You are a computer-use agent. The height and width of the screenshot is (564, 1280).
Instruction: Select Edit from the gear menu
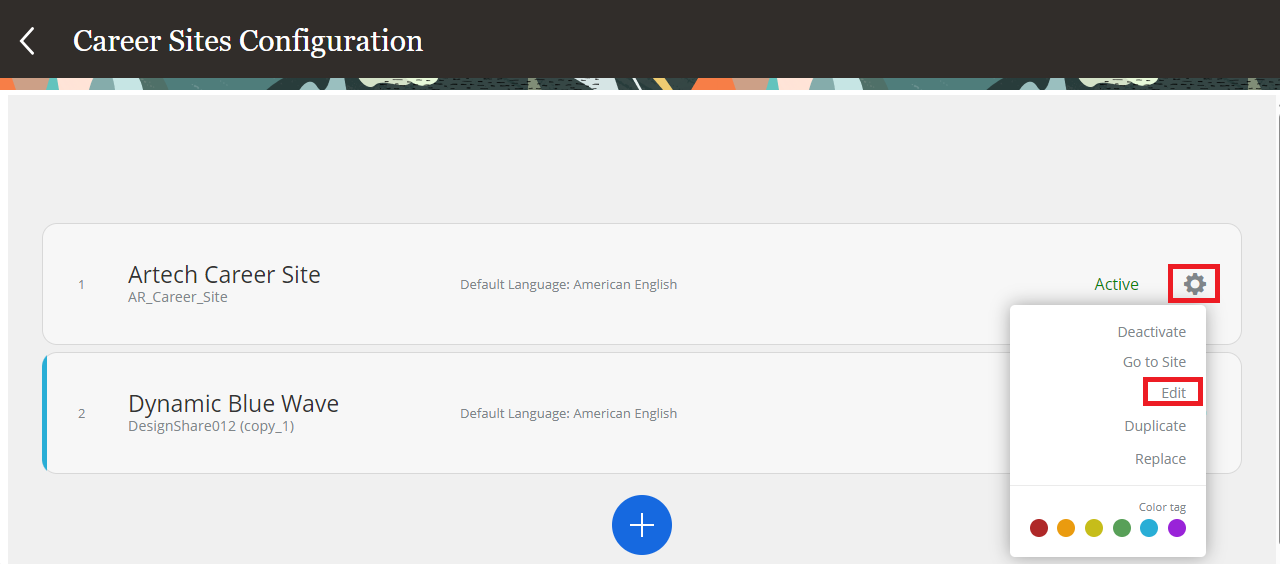1173,393
